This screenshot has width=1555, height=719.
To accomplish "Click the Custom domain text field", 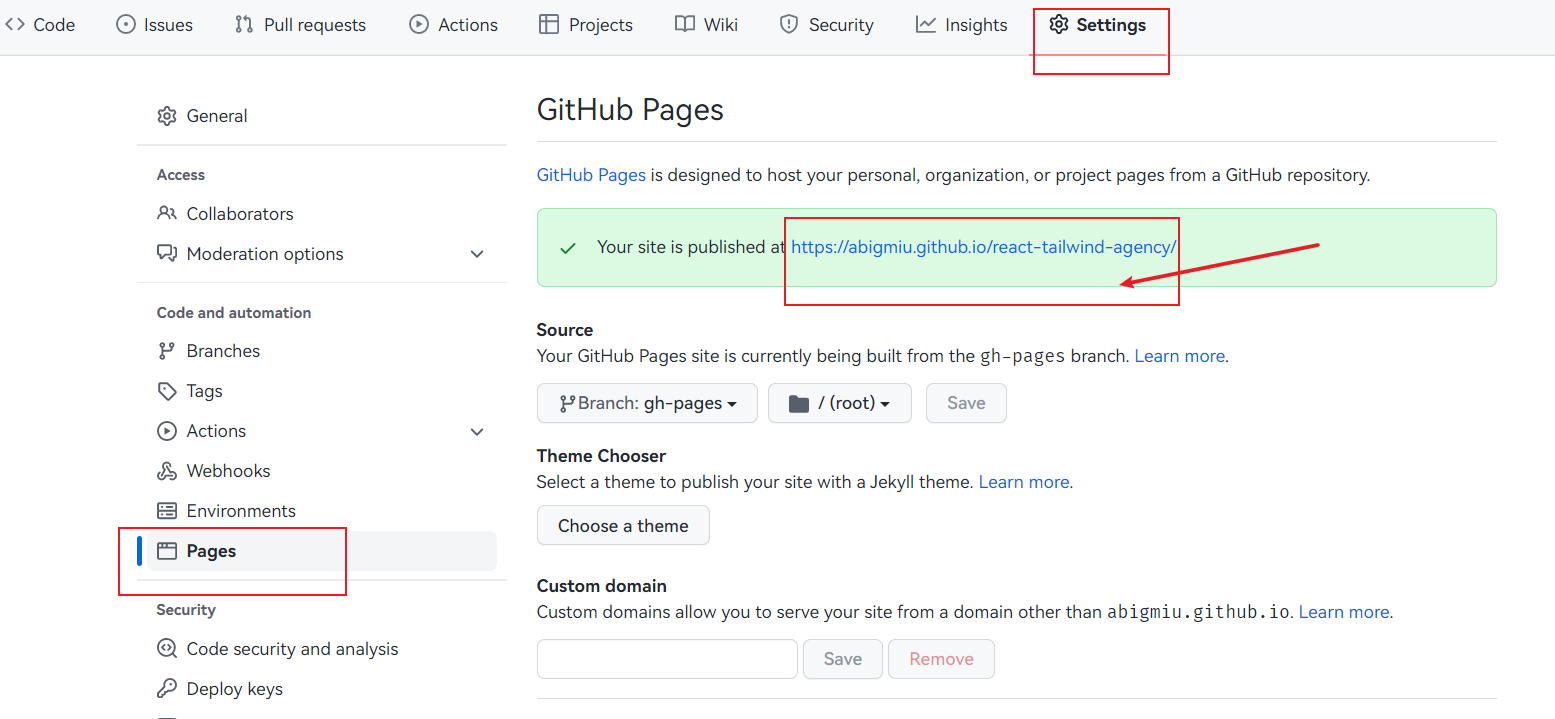I will point(667,659).
